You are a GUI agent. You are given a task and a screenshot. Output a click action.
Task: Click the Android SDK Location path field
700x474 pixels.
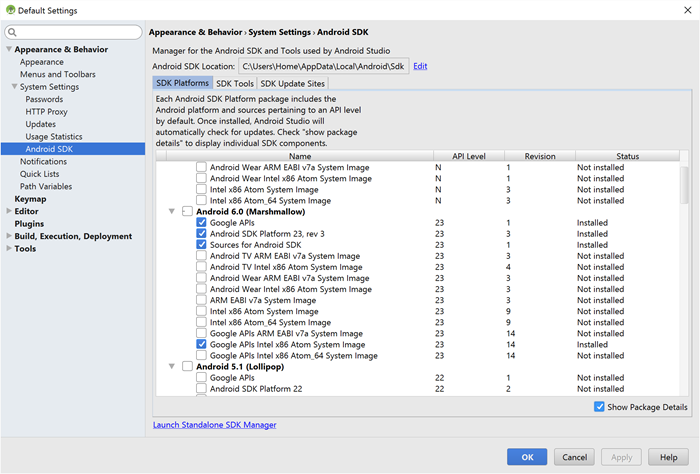(x=324, y=67)
